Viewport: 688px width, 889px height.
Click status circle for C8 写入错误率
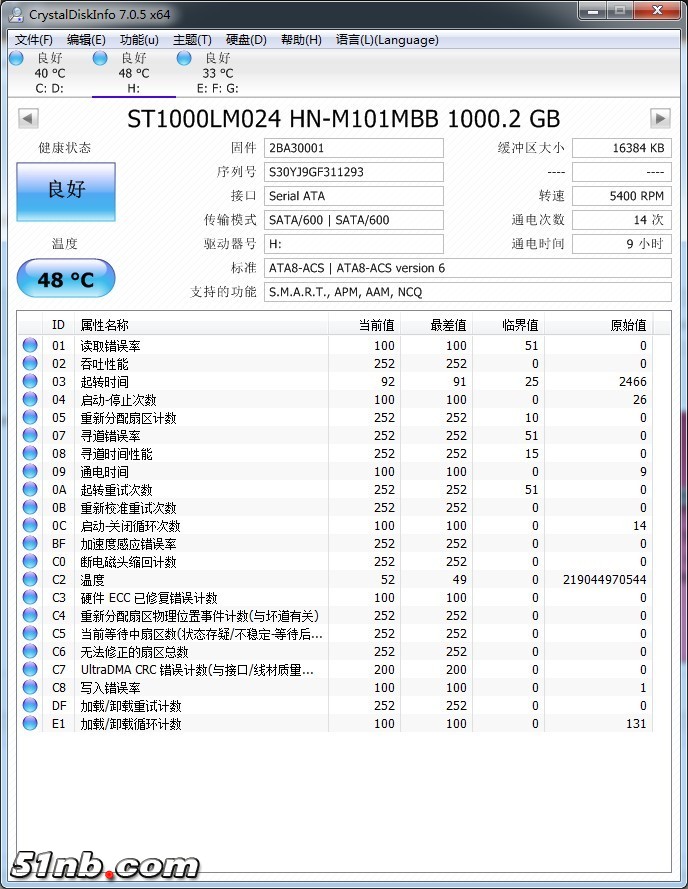coord(30,687)
